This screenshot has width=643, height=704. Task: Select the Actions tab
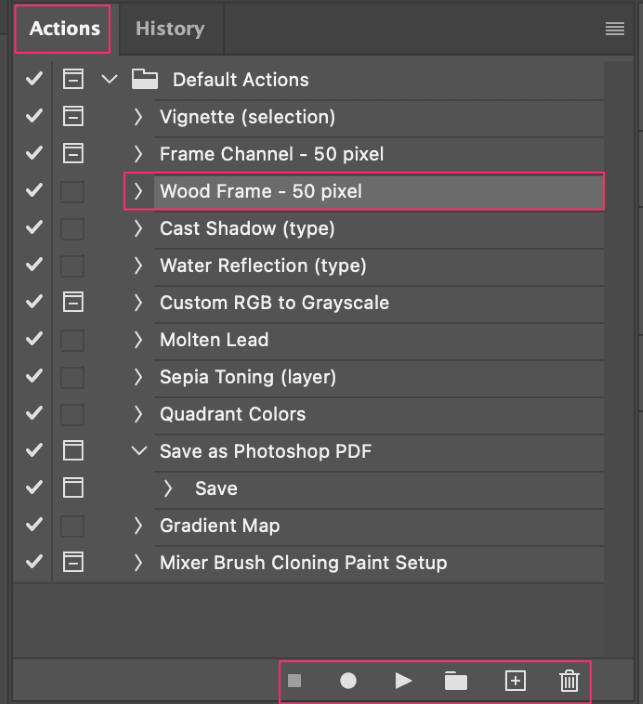pos(64,29)
